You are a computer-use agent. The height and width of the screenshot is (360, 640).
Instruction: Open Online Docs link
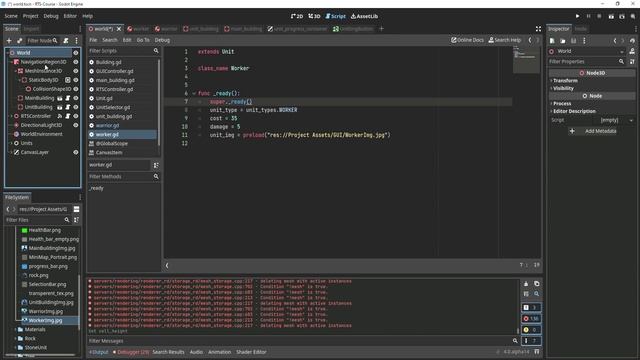(467, 40)
